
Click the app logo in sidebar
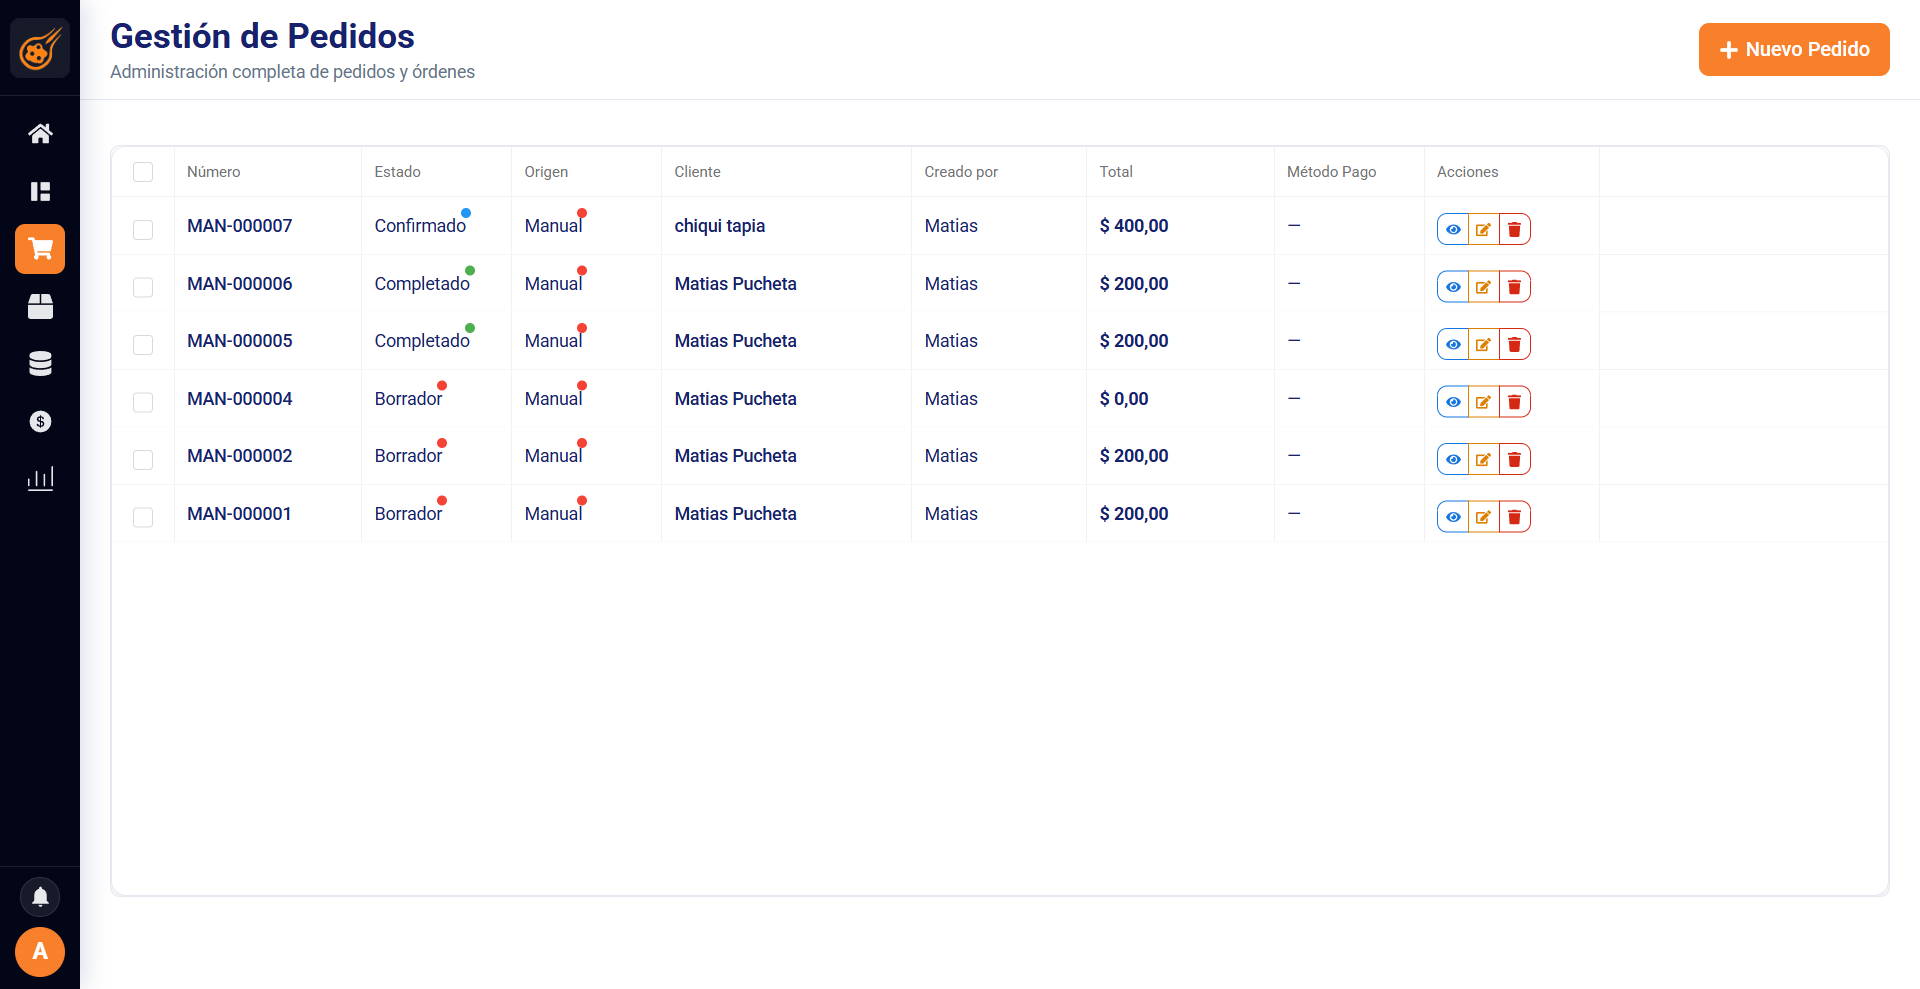[40, 48]
